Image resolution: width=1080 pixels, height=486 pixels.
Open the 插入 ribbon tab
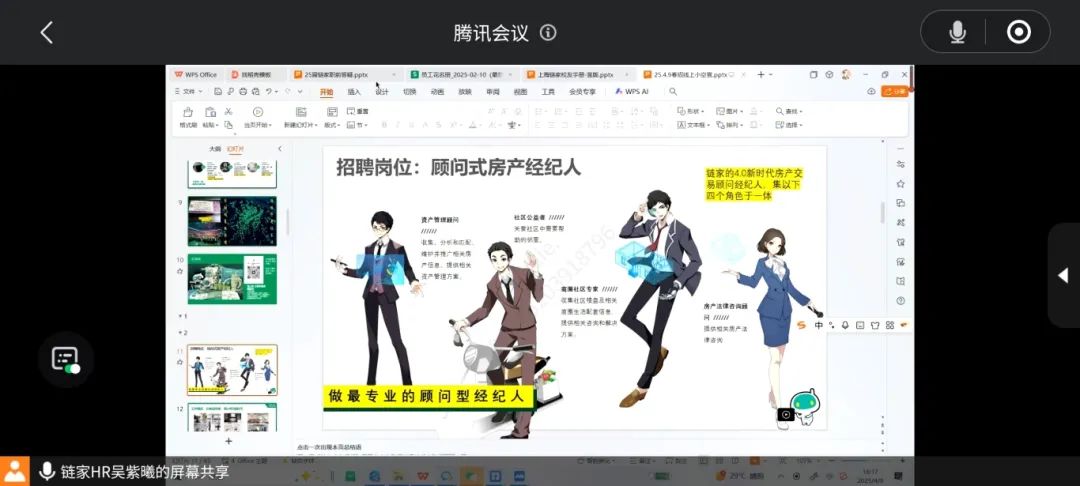tap(354, 91)
